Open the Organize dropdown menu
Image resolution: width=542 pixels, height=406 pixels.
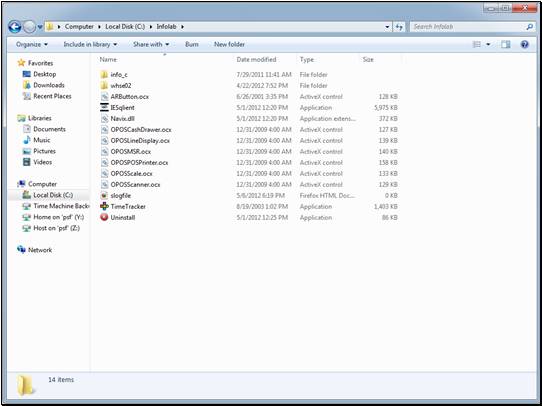coord(32,44)
